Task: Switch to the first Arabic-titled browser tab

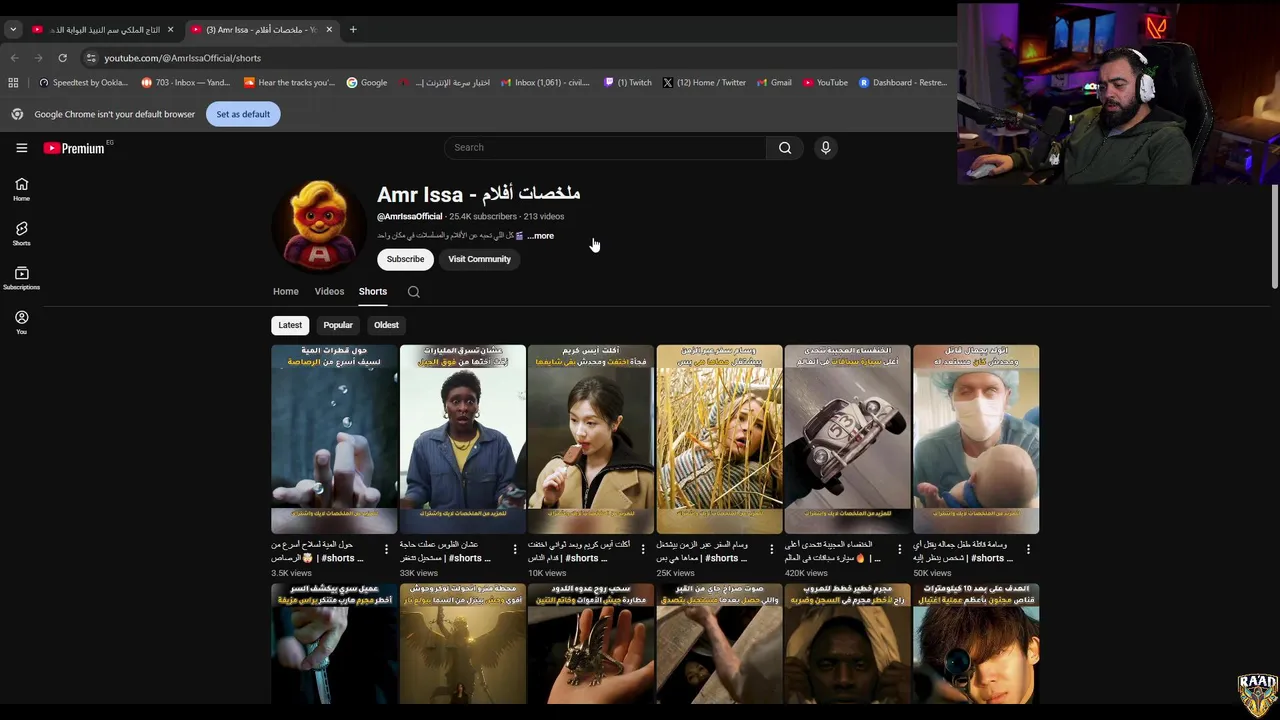Action: tap(103, 30)
